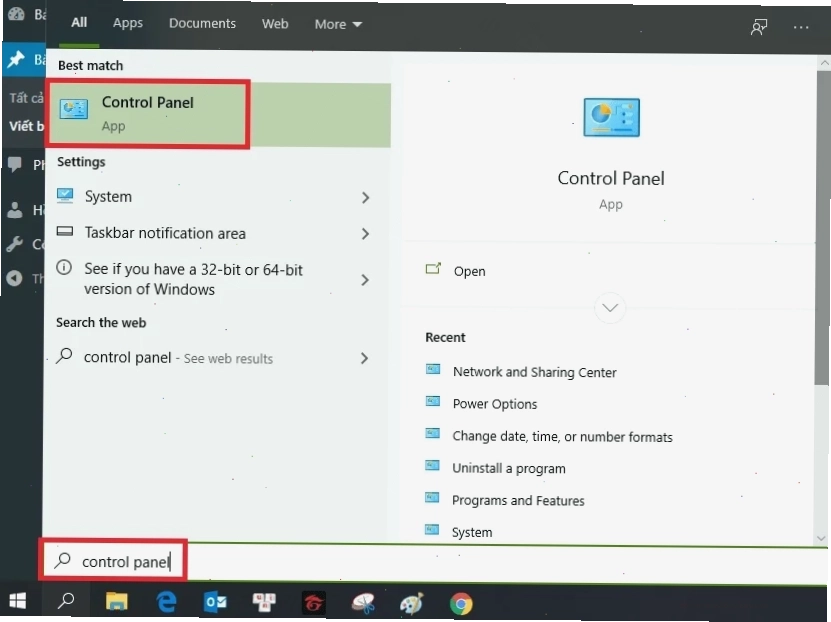Screen dimensions: 831x622
Task: Click the user icon in the left sidebar
Action: pyautogui.click(x=15, y=210)
